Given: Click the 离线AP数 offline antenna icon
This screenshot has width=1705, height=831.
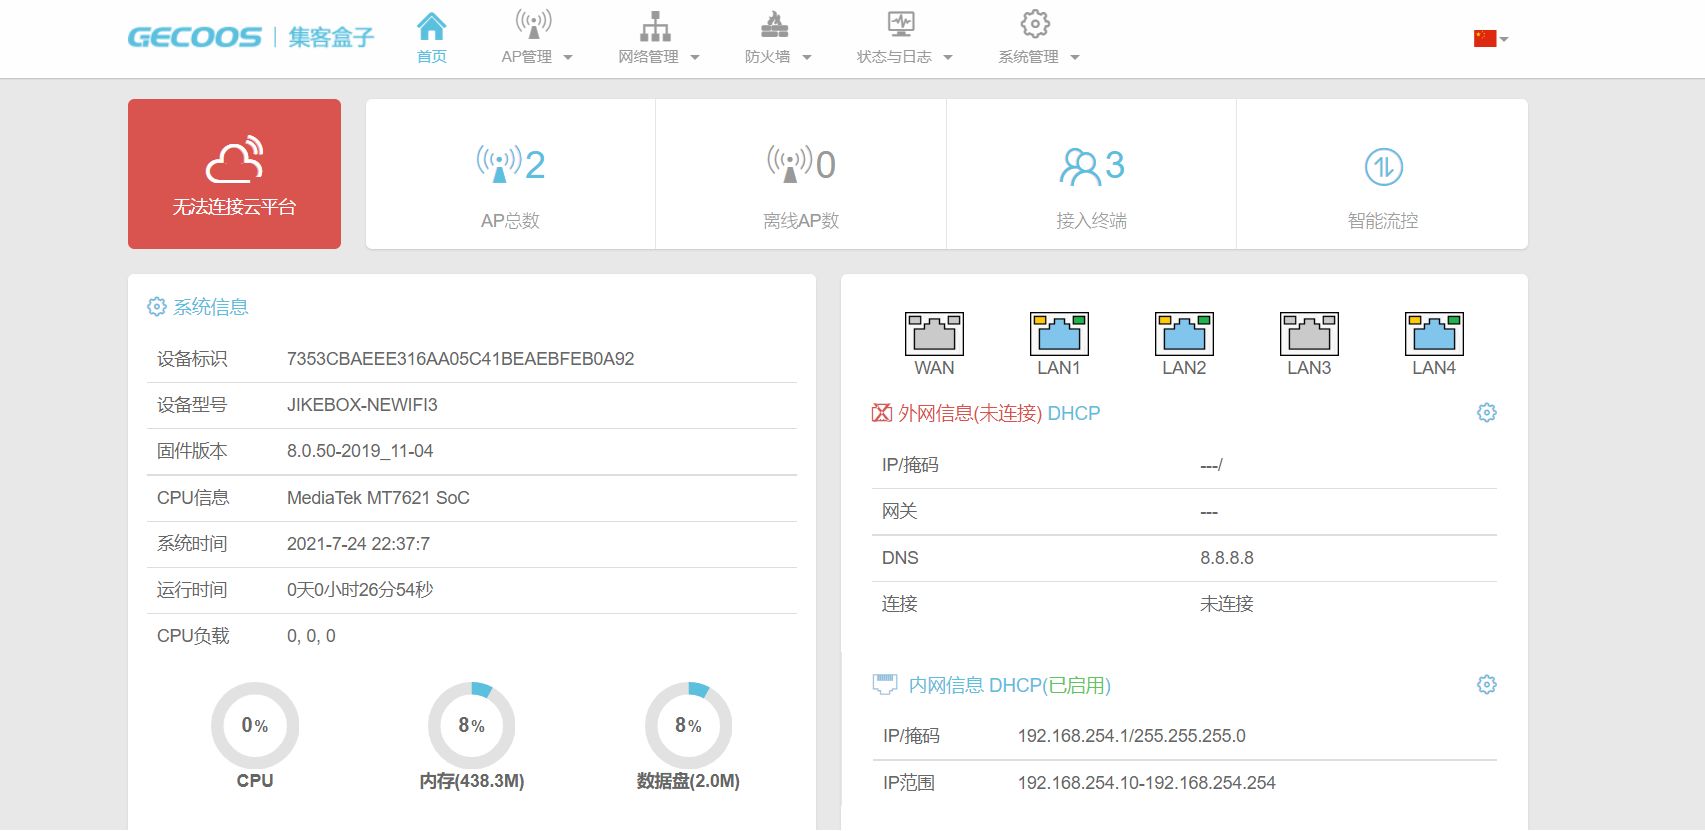Looking at the screenshot, I should [789, 164].
